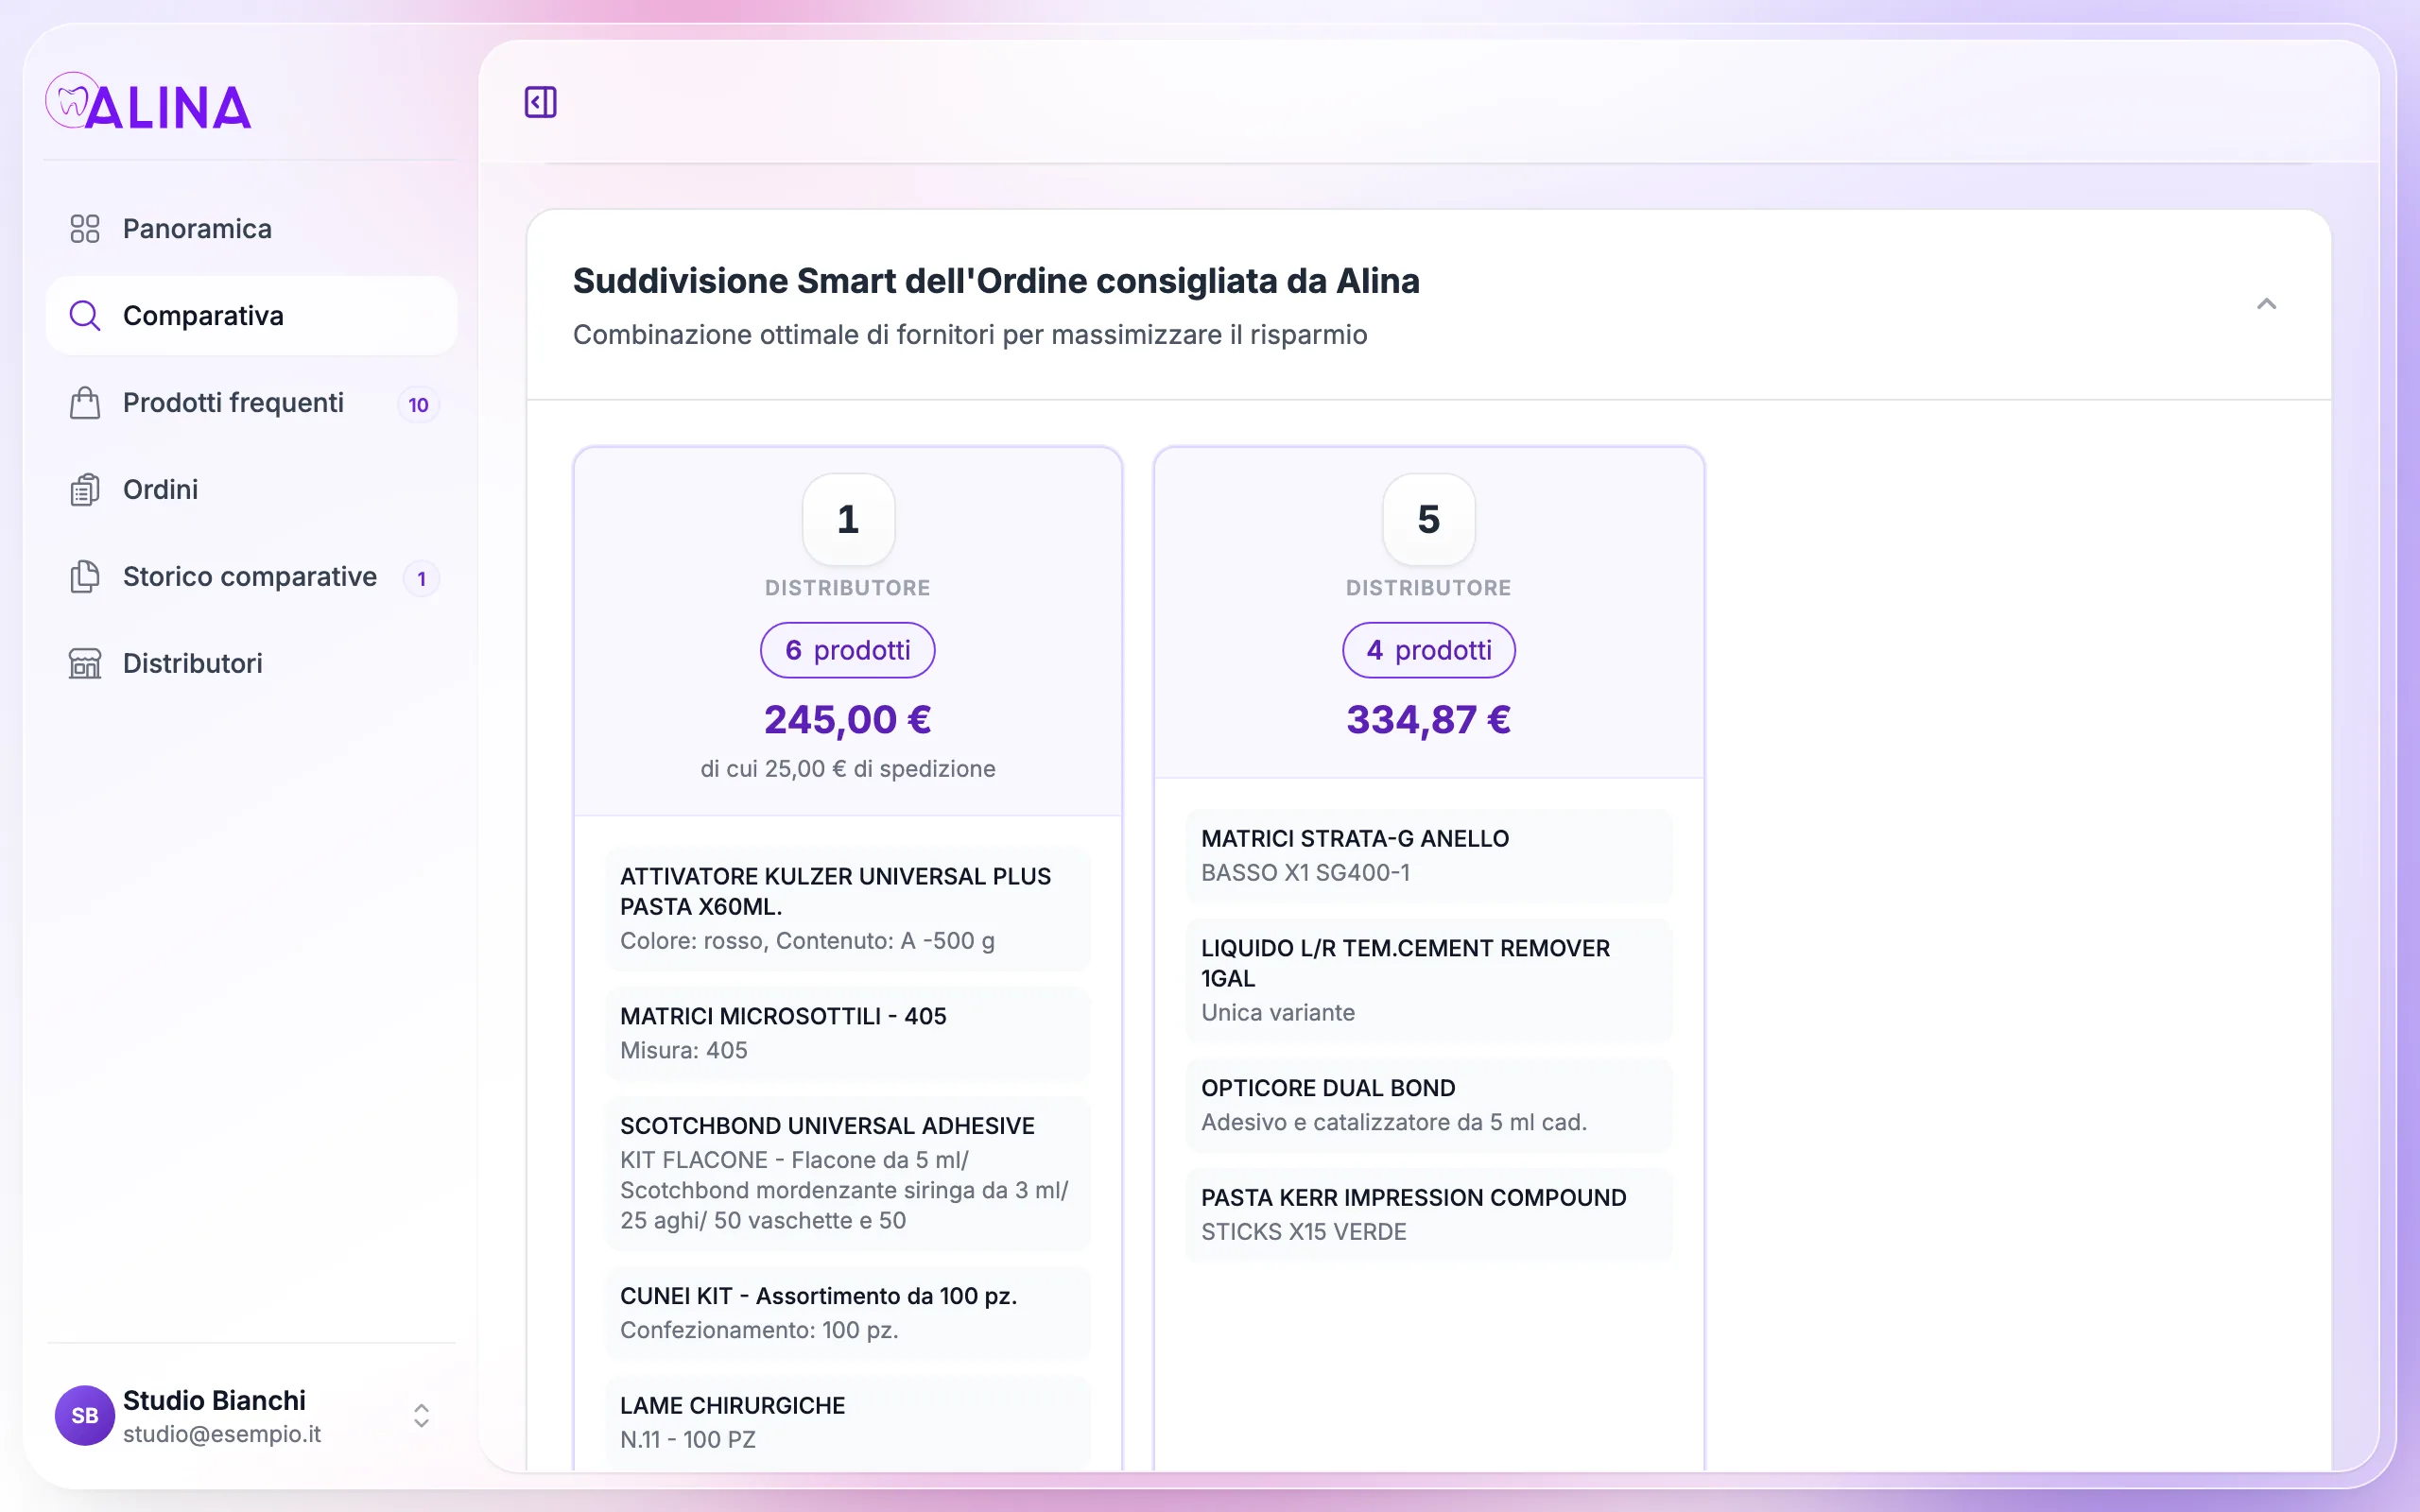Go to Prodotti frequenti
Viewport: 2420px width, 1512px height.
pos(252,403)
